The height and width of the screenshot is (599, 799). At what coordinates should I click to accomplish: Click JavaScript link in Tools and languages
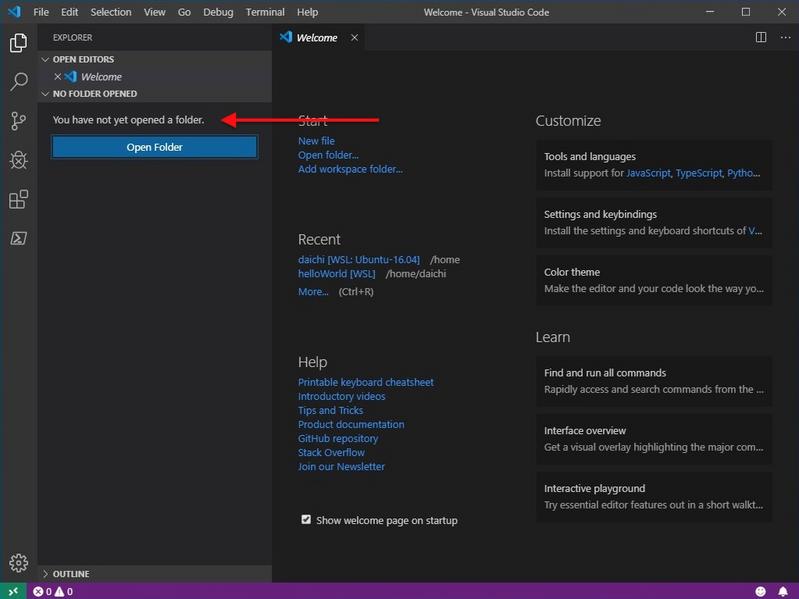coord(648,173)
